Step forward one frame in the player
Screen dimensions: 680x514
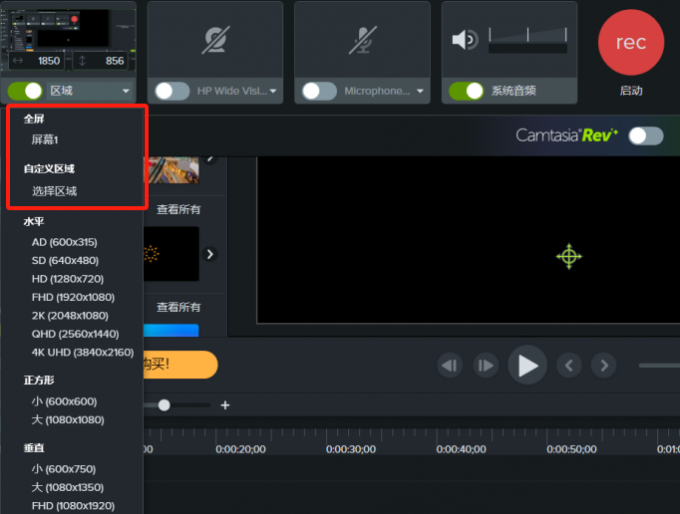point(486,366)
